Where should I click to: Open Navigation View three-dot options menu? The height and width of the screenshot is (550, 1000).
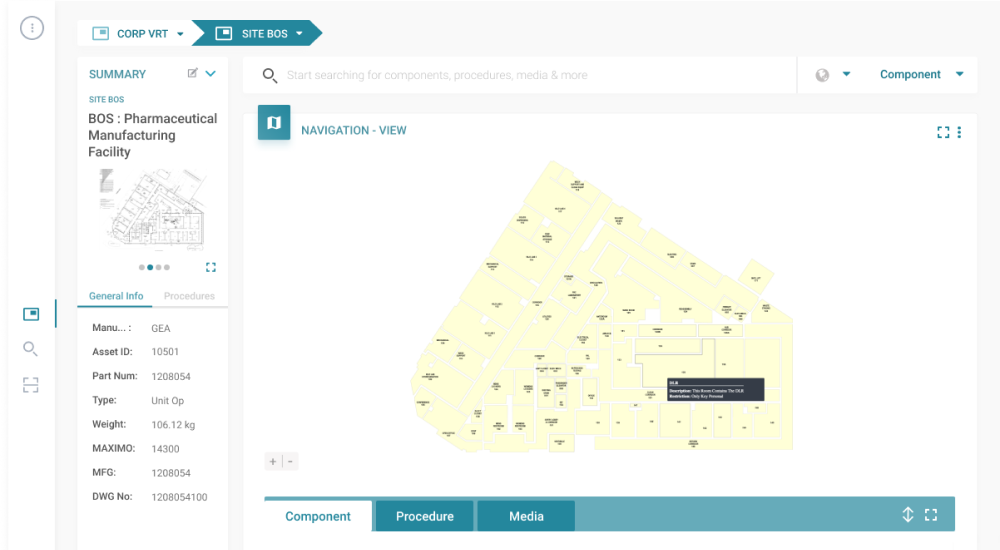click(x=959, y=132)
